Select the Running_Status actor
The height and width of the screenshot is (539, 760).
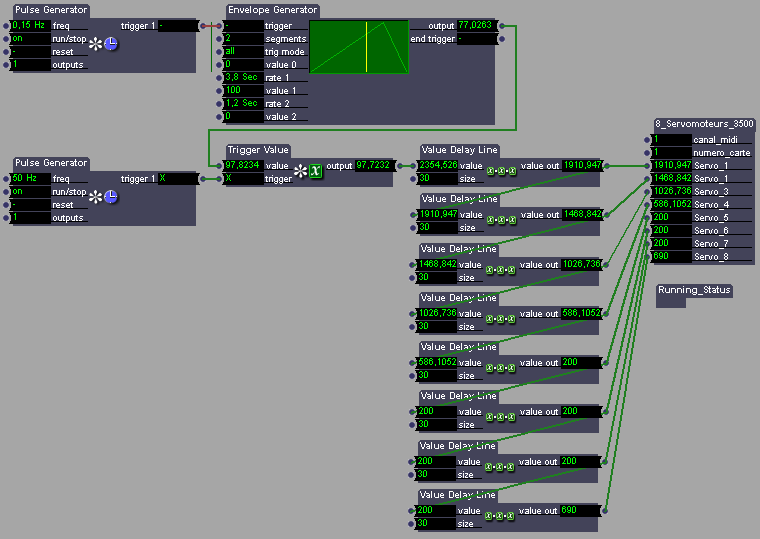click(x=694, y=290)
